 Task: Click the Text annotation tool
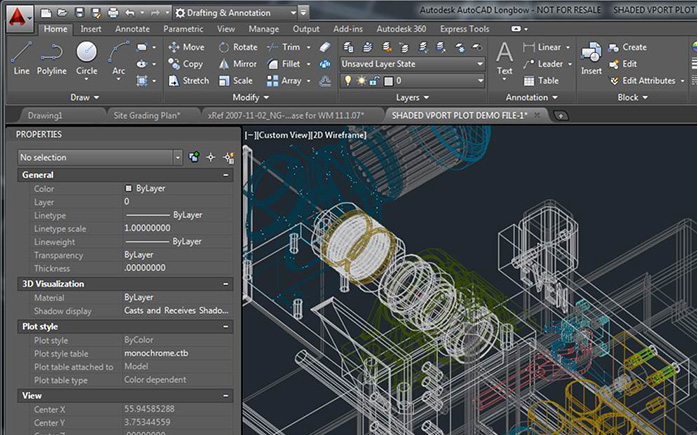coord(504,57)
